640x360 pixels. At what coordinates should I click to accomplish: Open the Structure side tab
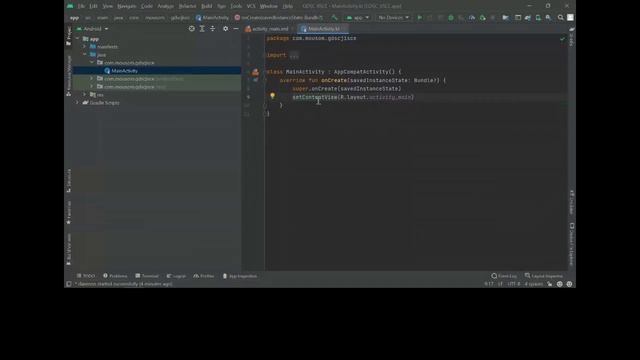[x=69, y=180]
